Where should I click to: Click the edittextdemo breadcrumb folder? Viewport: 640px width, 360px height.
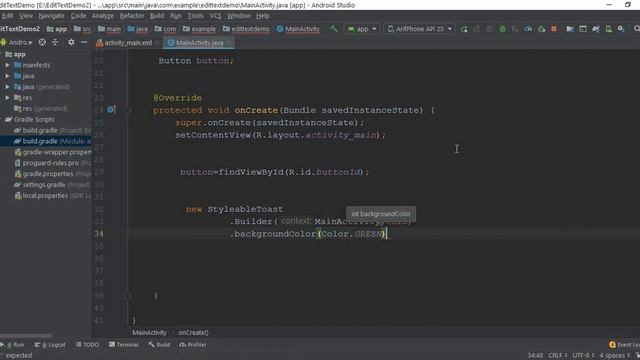coord(246,29)
